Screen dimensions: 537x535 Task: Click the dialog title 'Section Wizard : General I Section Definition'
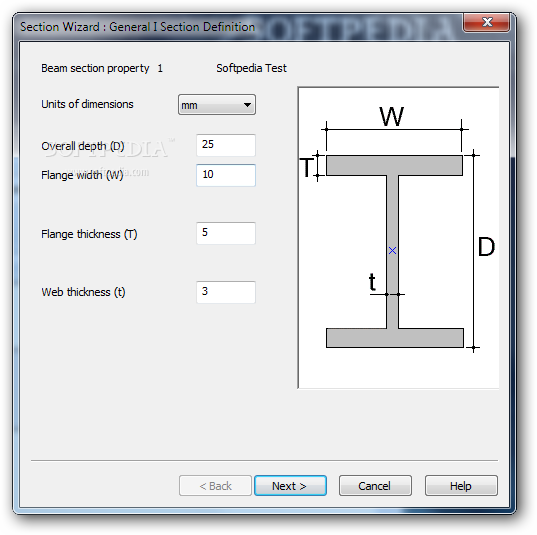tap(137, 27)
